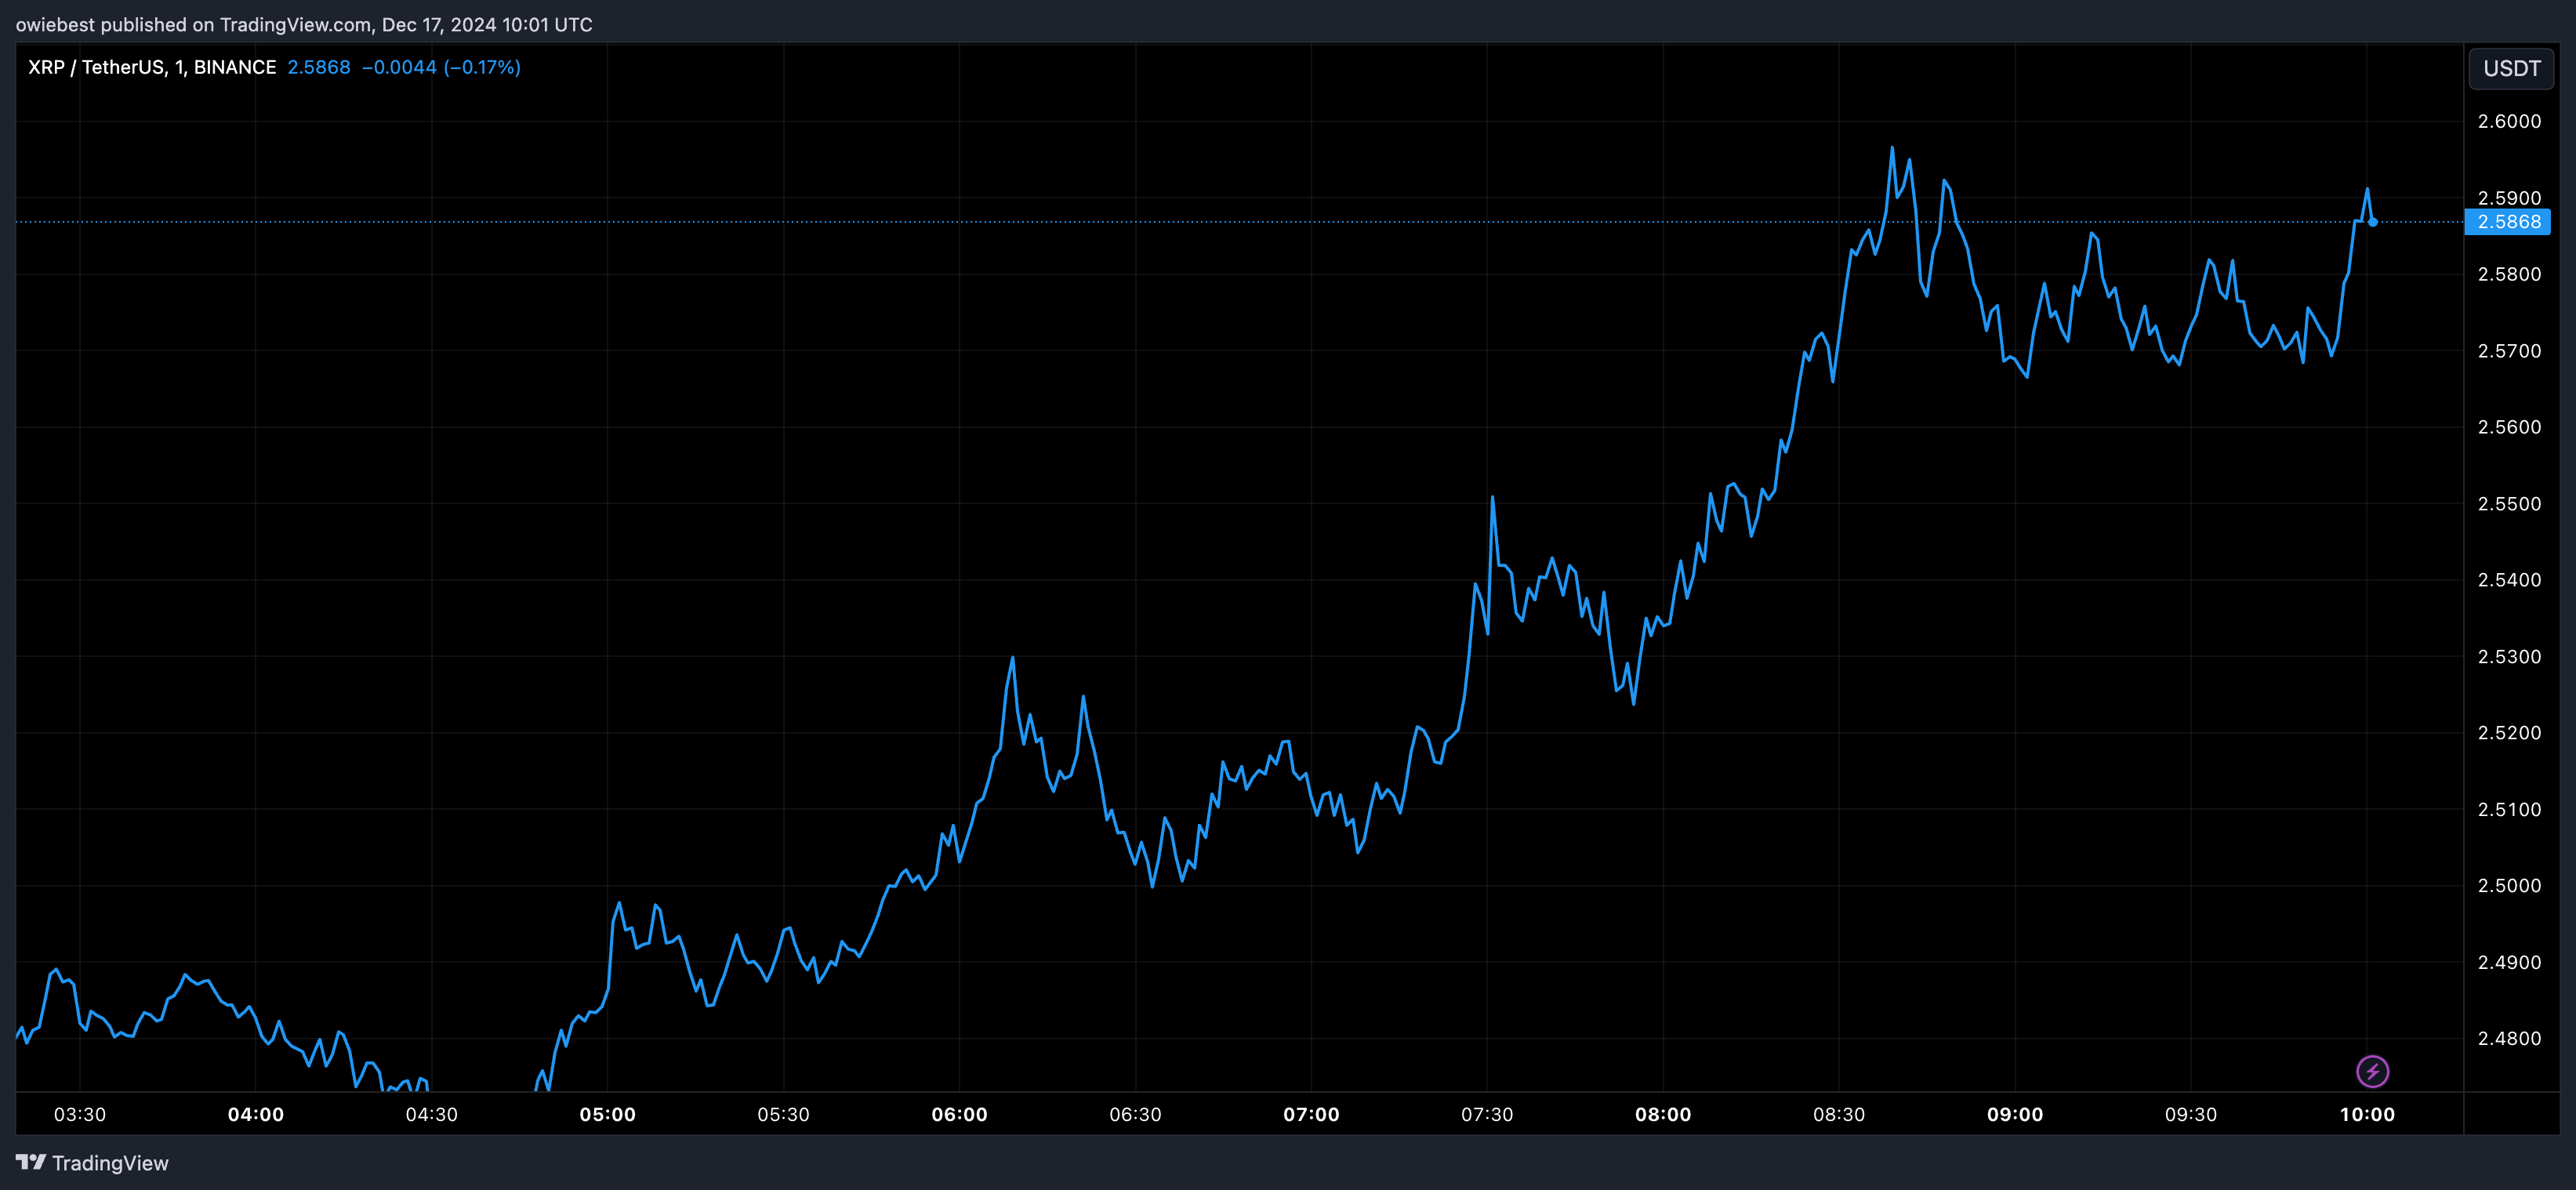
Task: Click the highlighted 2.5868 price axis label
Action: coord(2508,222)
